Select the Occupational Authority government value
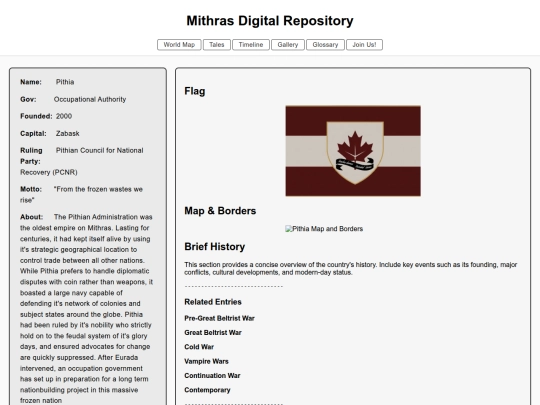Viewport: 540px width, 405px height. click(90, 99)
